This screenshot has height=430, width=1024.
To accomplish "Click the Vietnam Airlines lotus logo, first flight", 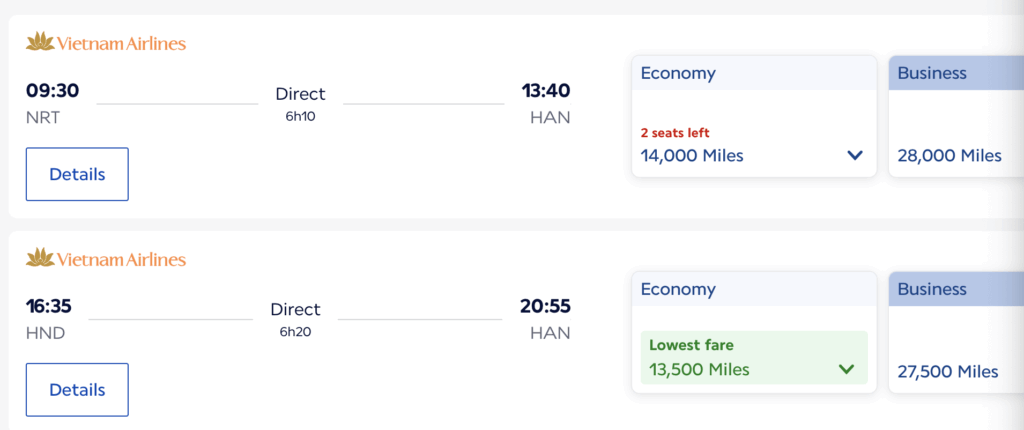I will point(40,43).
